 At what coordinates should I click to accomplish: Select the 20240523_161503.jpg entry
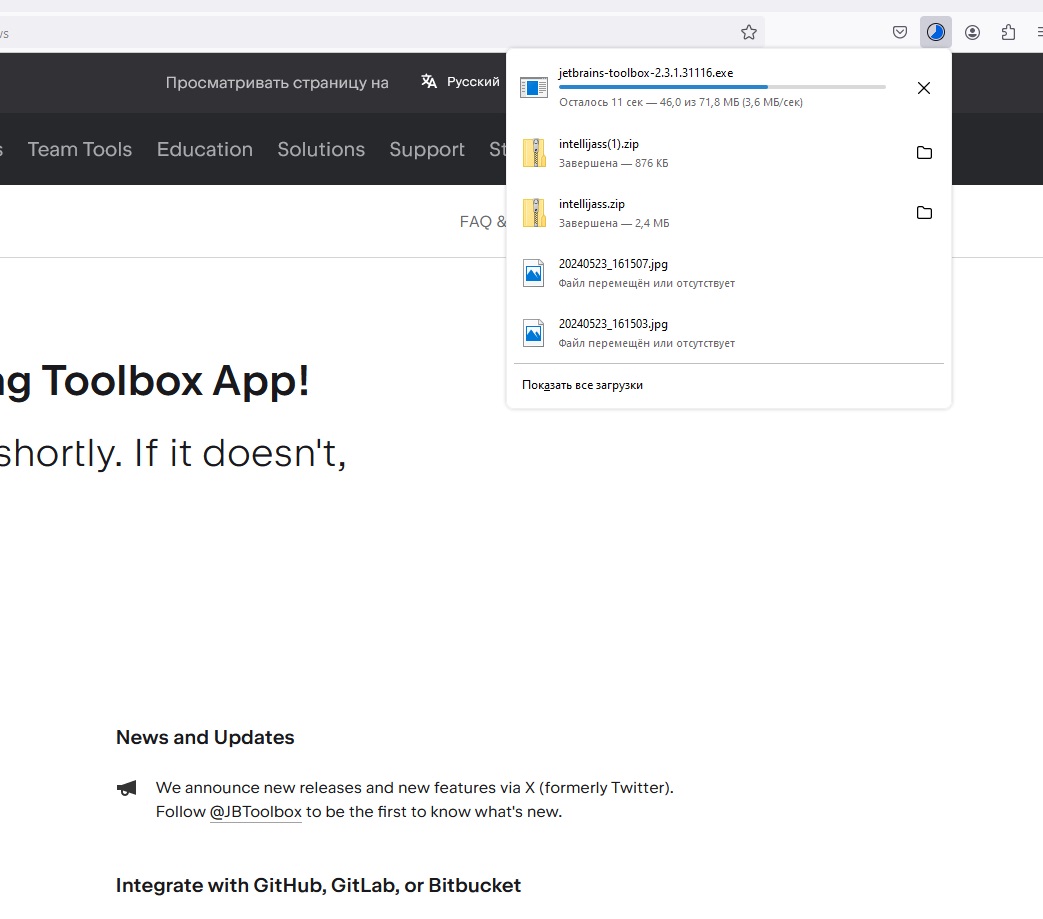coord(729,332)
